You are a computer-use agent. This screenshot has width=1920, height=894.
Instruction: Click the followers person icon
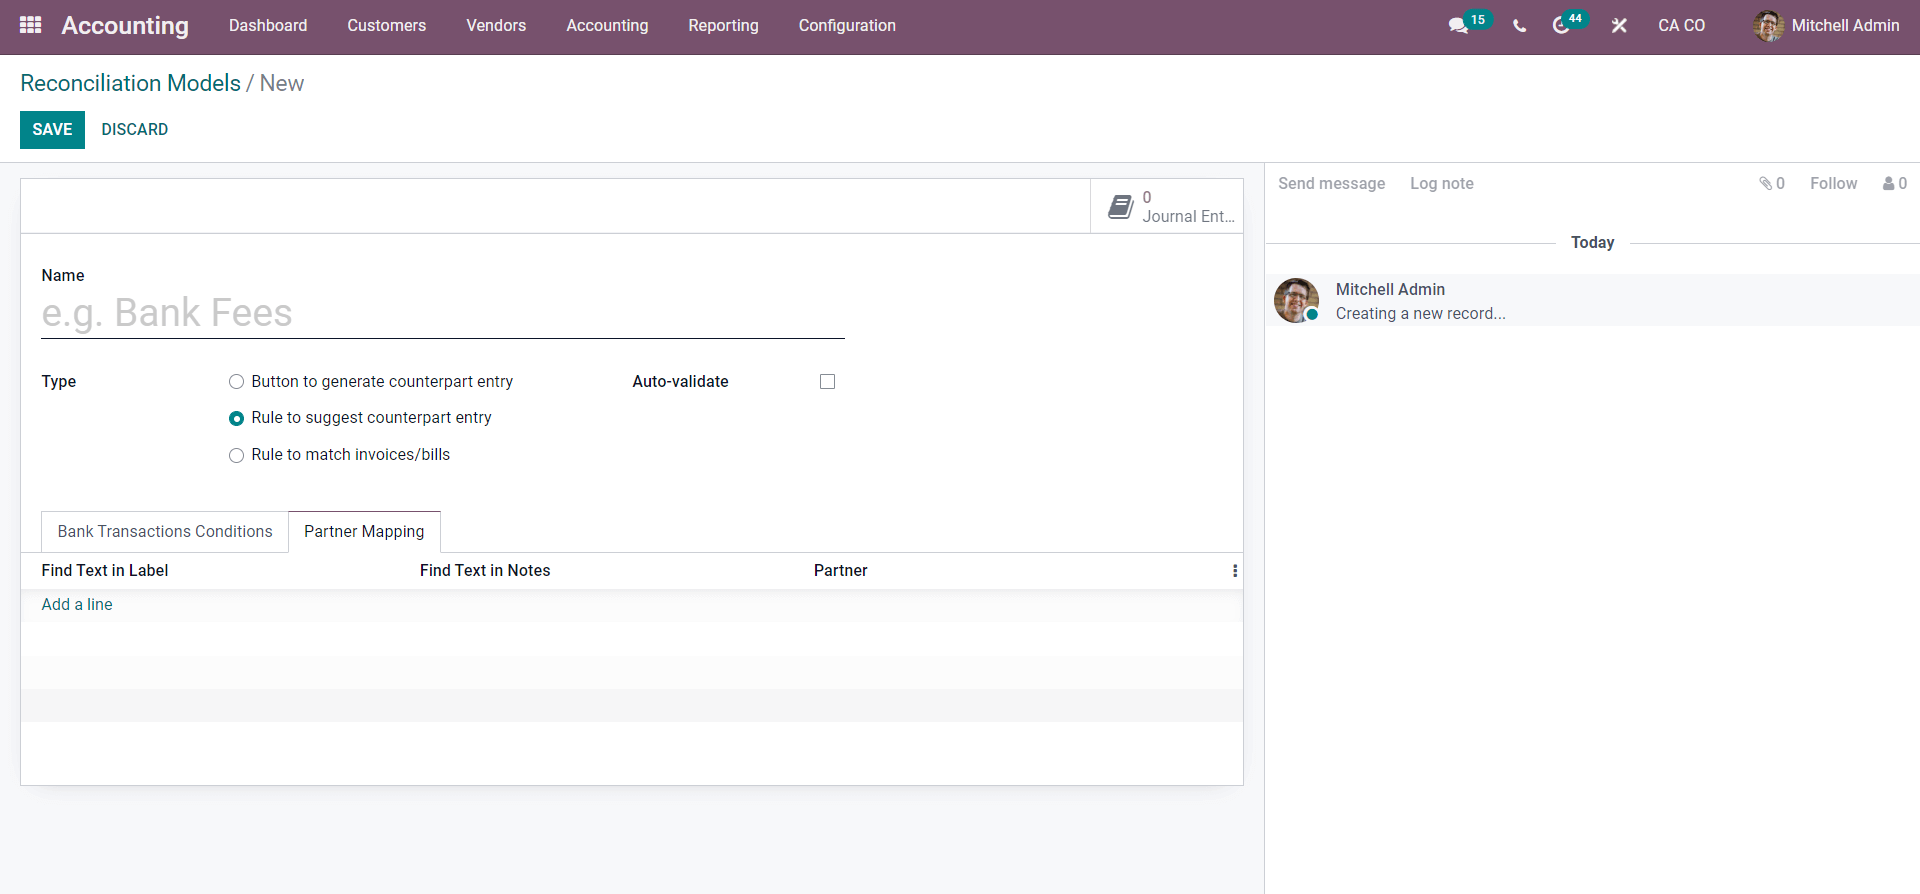point(1888,184)
